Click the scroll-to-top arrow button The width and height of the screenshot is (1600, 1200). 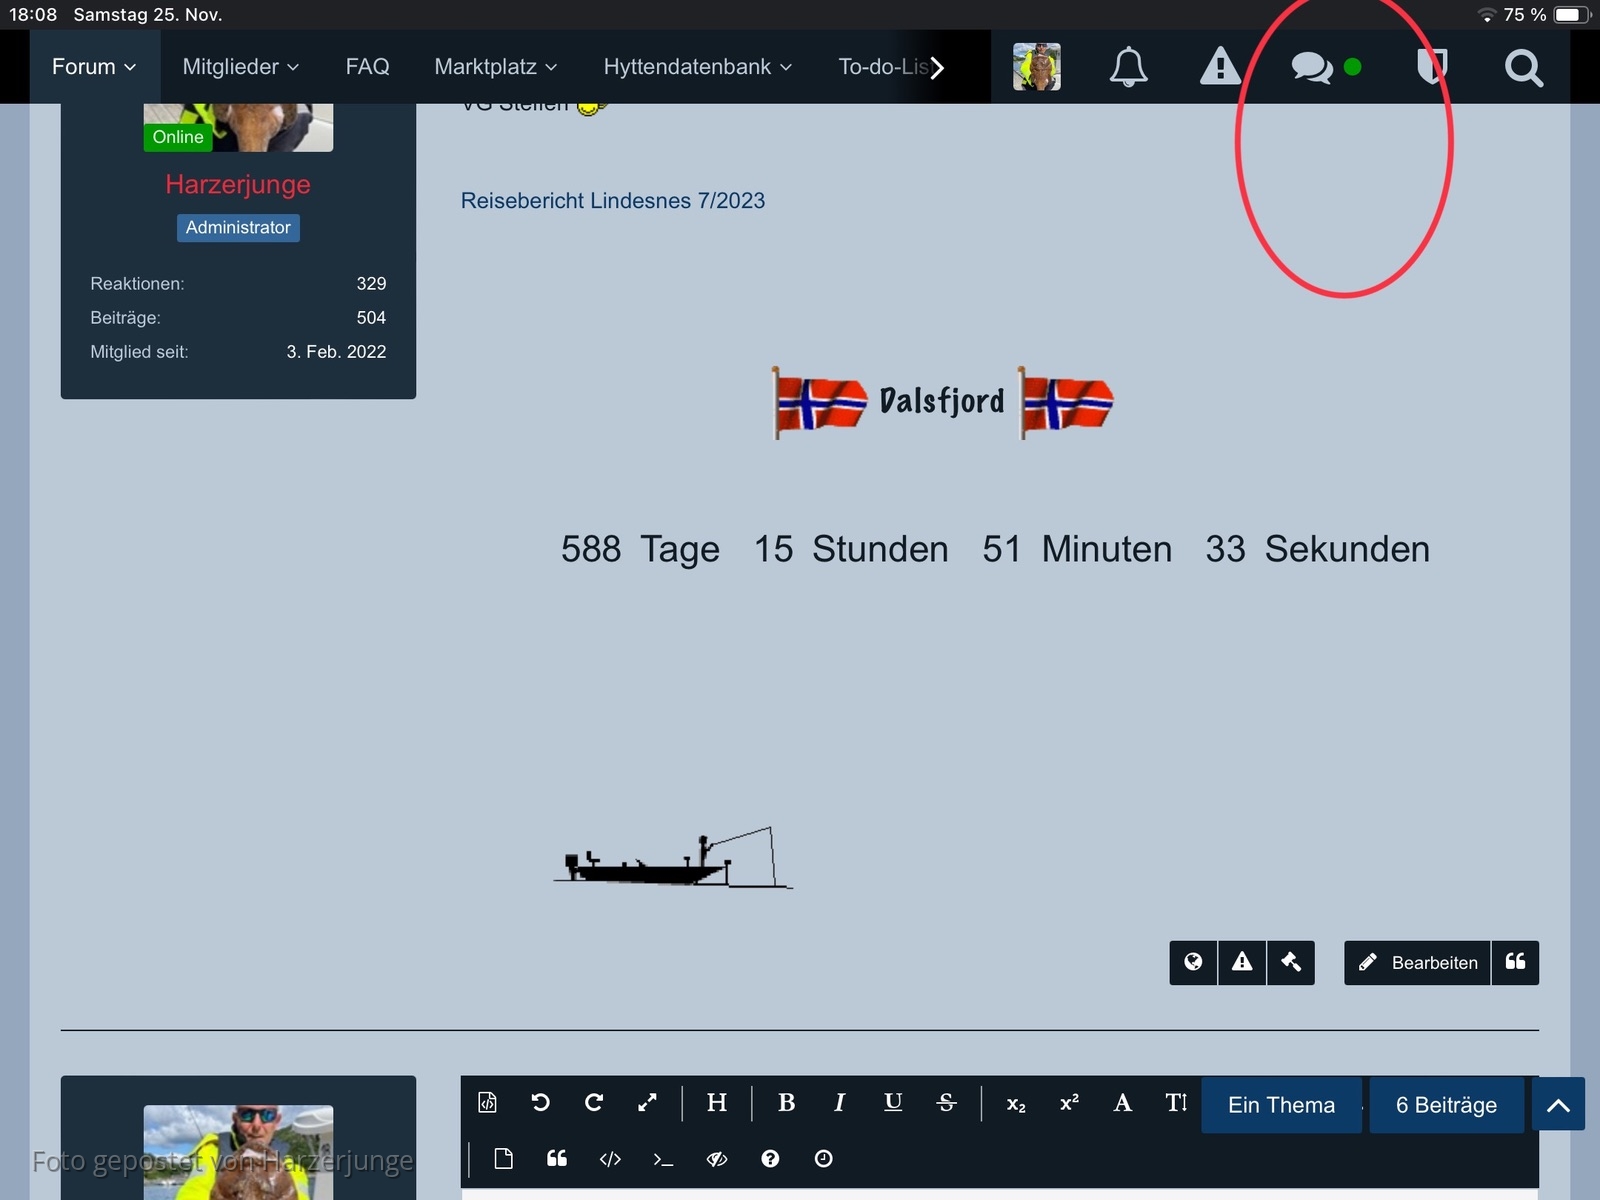(x=1558, y=1105)
